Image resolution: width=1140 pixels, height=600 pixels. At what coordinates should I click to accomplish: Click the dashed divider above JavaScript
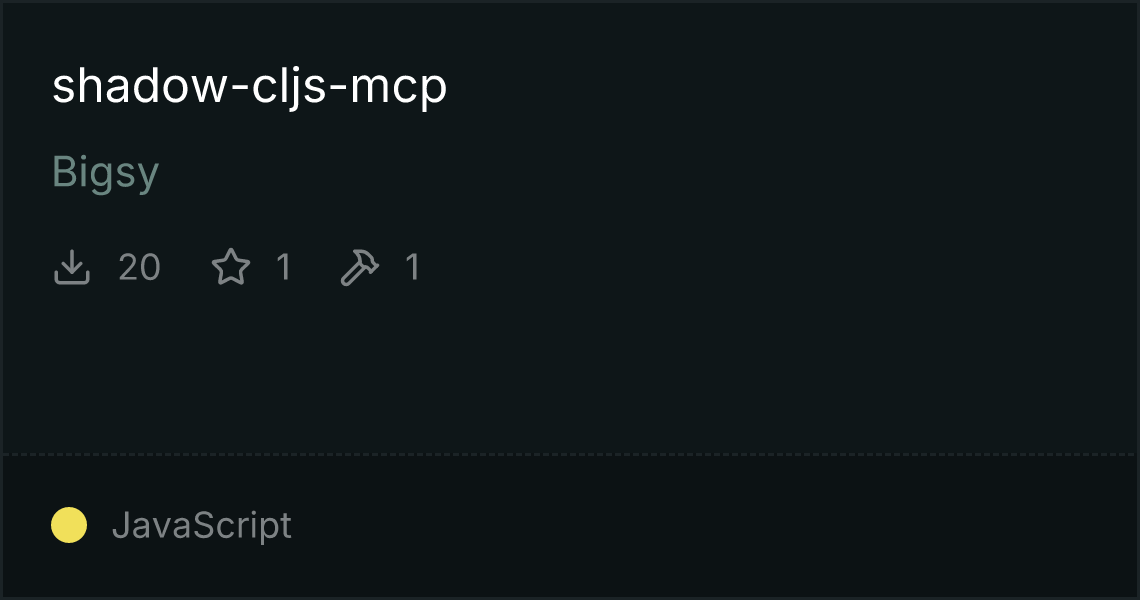coord(570,455)
